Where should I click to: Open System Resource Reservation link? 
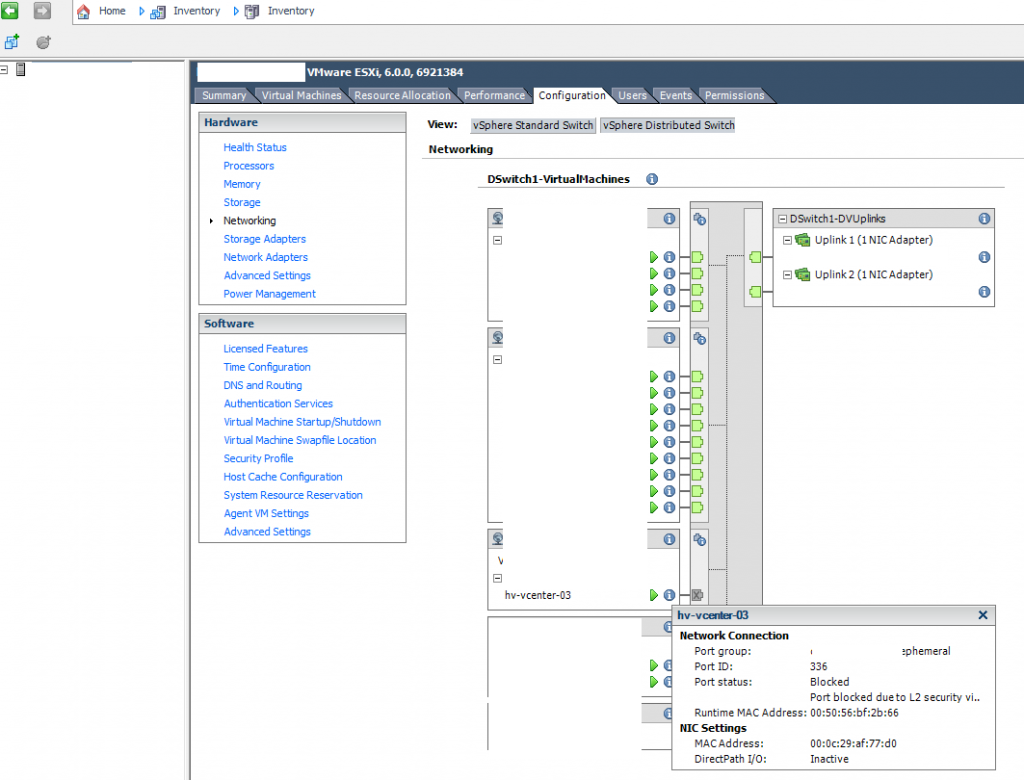click(293, 495)
